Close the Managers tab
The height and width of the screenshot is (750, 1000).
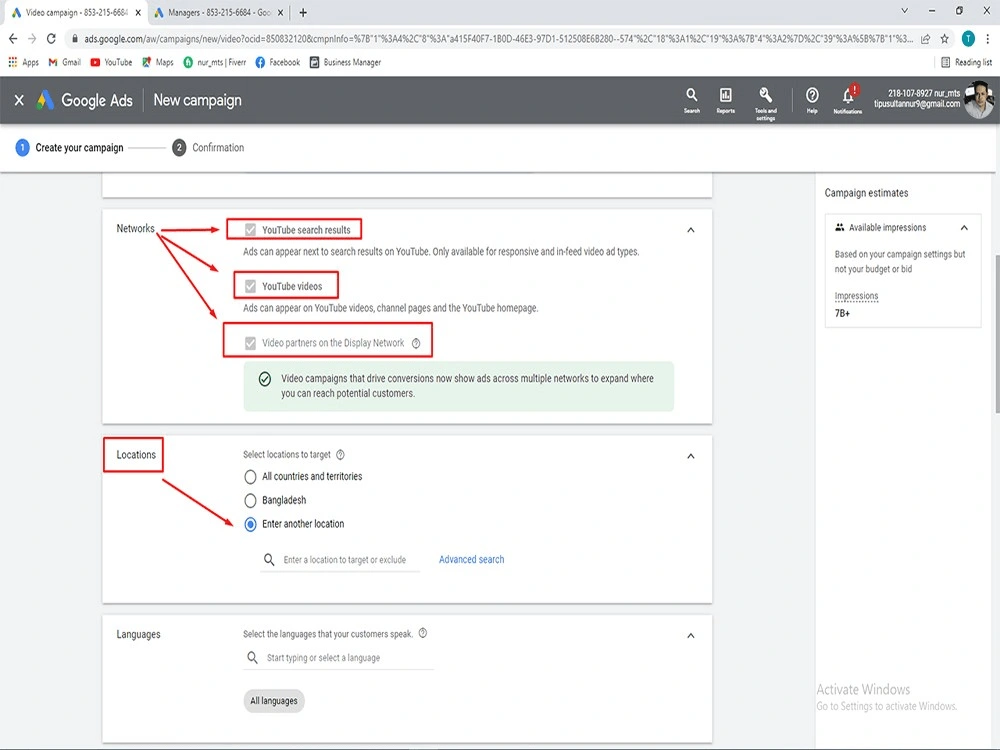(280, 12)
